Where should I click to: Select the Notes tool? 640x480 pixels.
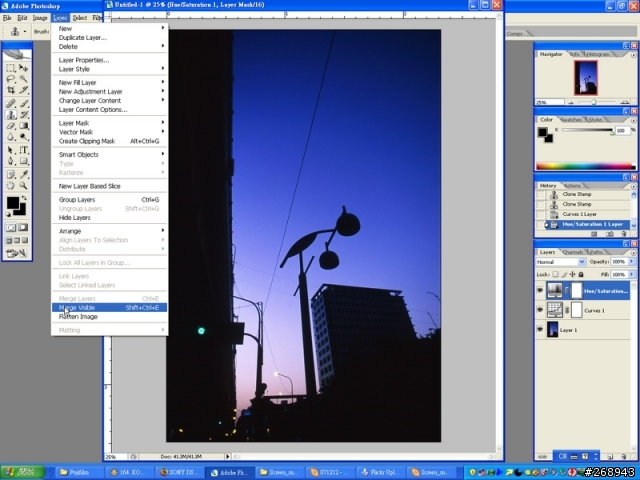click(x=11, y=175)
